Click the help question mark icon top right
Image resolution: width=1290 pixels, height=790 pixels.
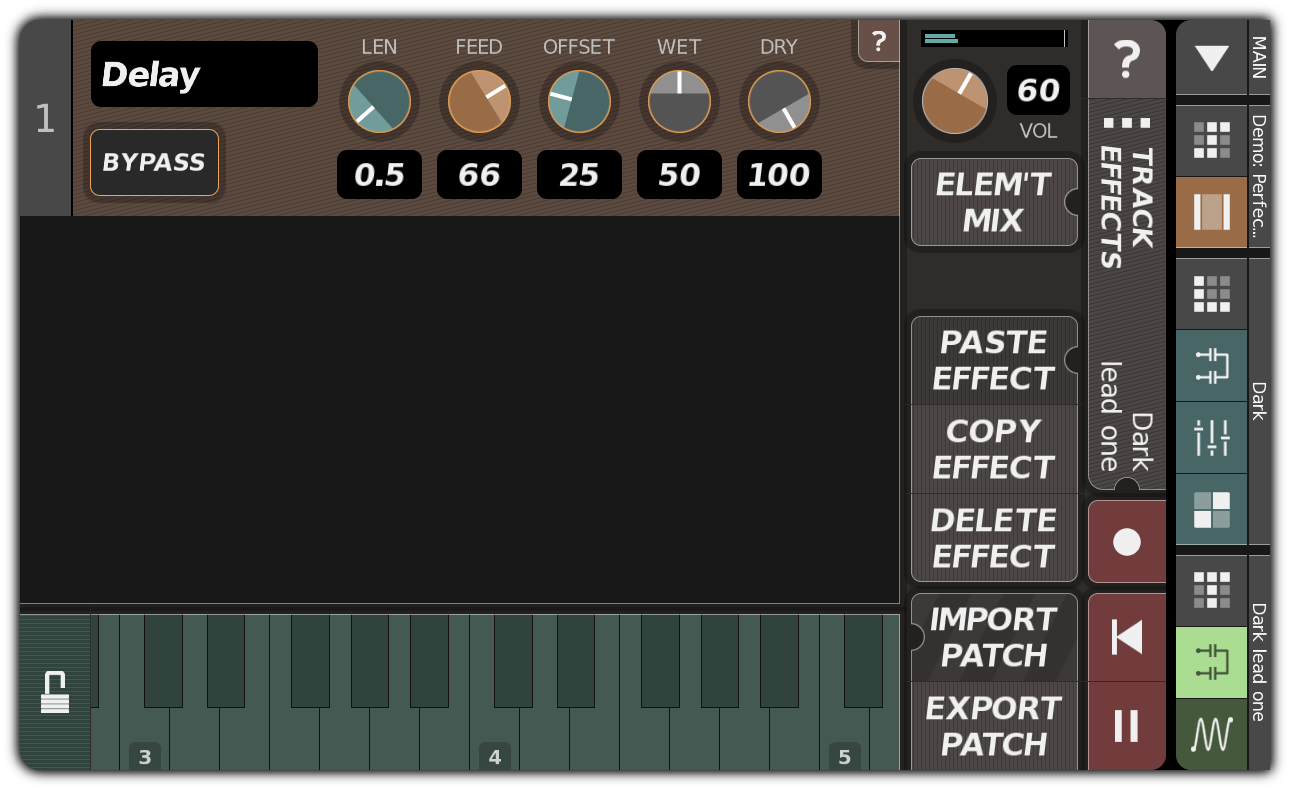[1127, 59]
